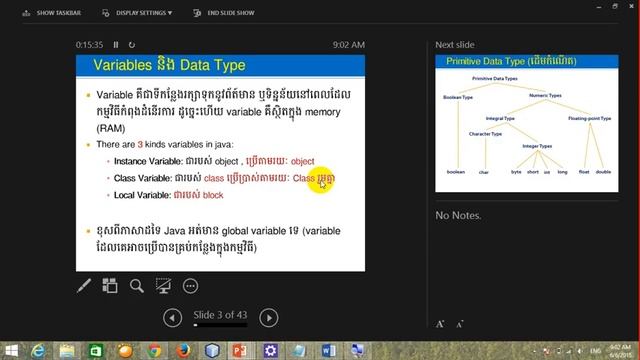Click the taskbar date and time
This screenshot has width=640, height=360.
coord(620,351)
